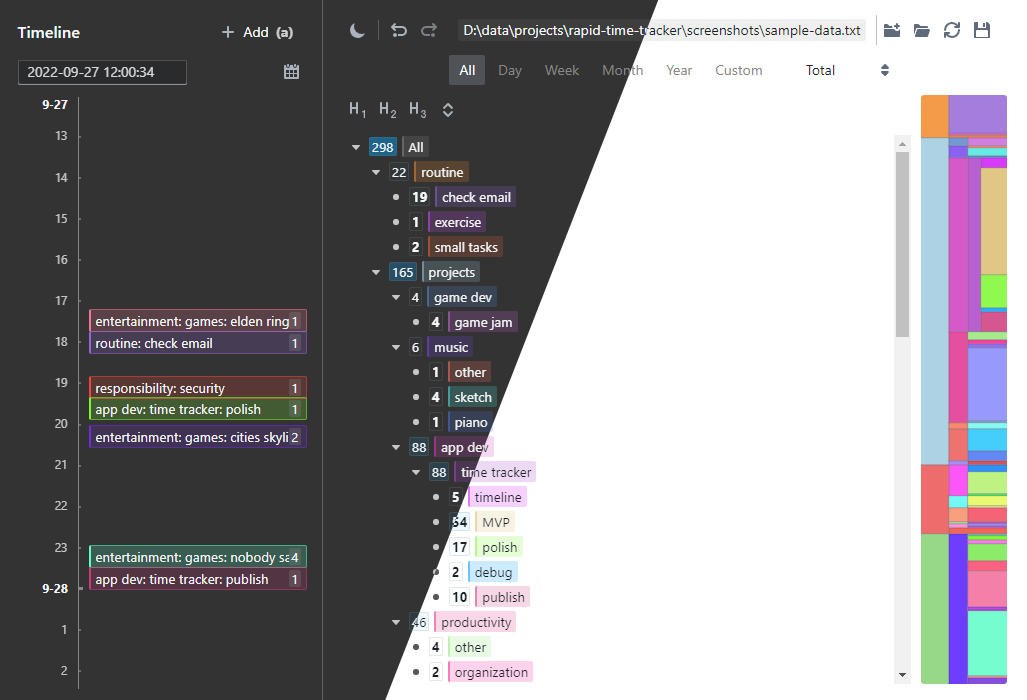Viewport: 1027px width, 700px height.
Task: Collapse the All root node
Action: point(356,147)
